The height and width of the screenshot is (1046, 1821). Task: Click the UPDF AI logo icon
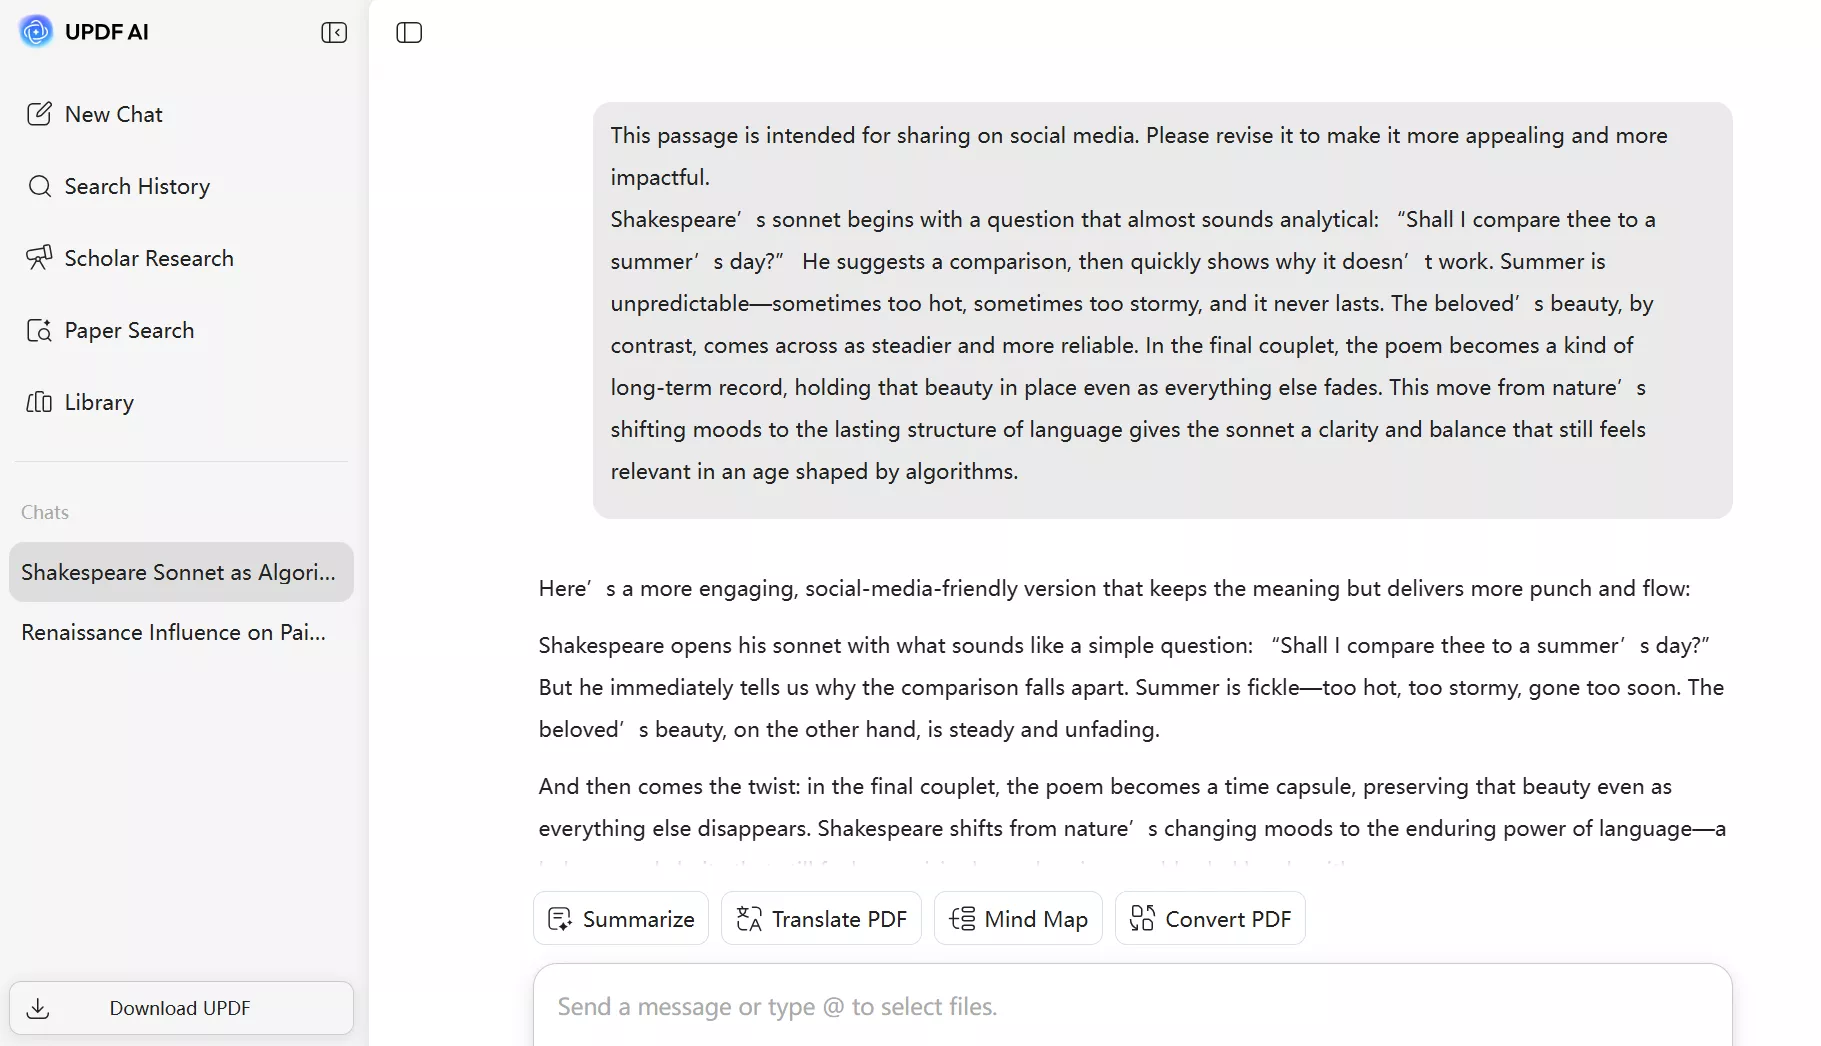[x=36, y=32]
